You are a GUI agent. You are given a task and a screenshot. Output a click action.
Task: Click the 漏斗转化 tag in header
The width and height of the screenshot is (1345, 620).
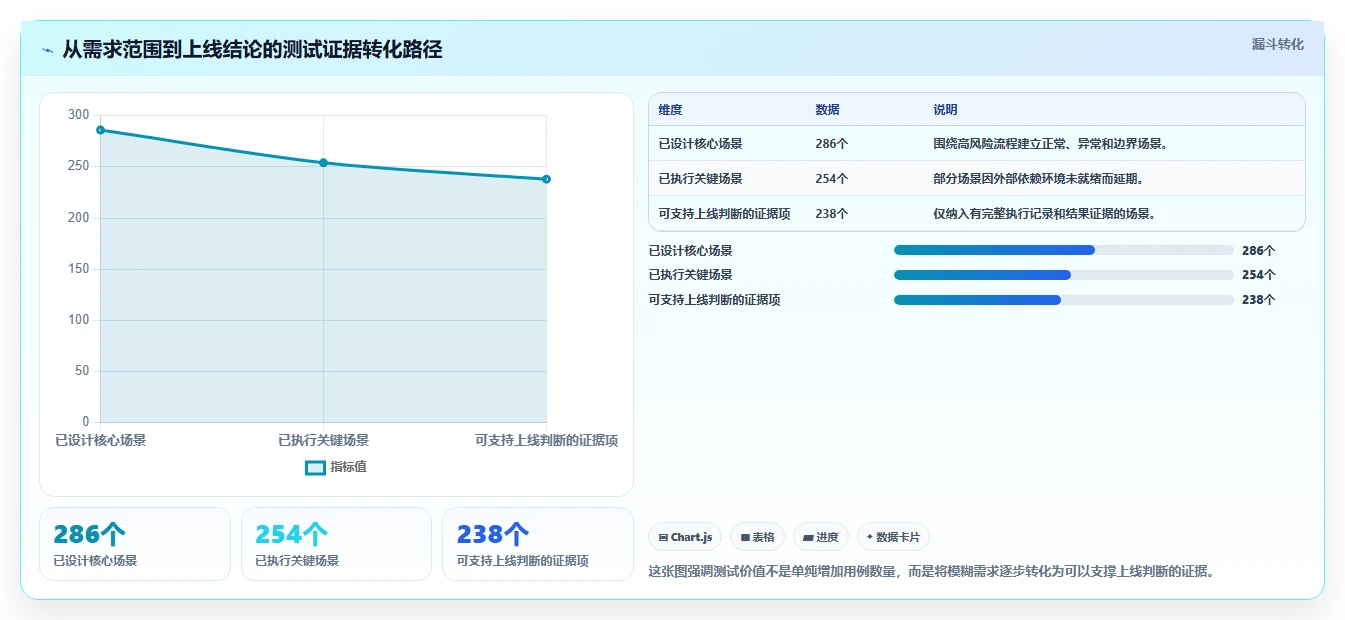1277,44
